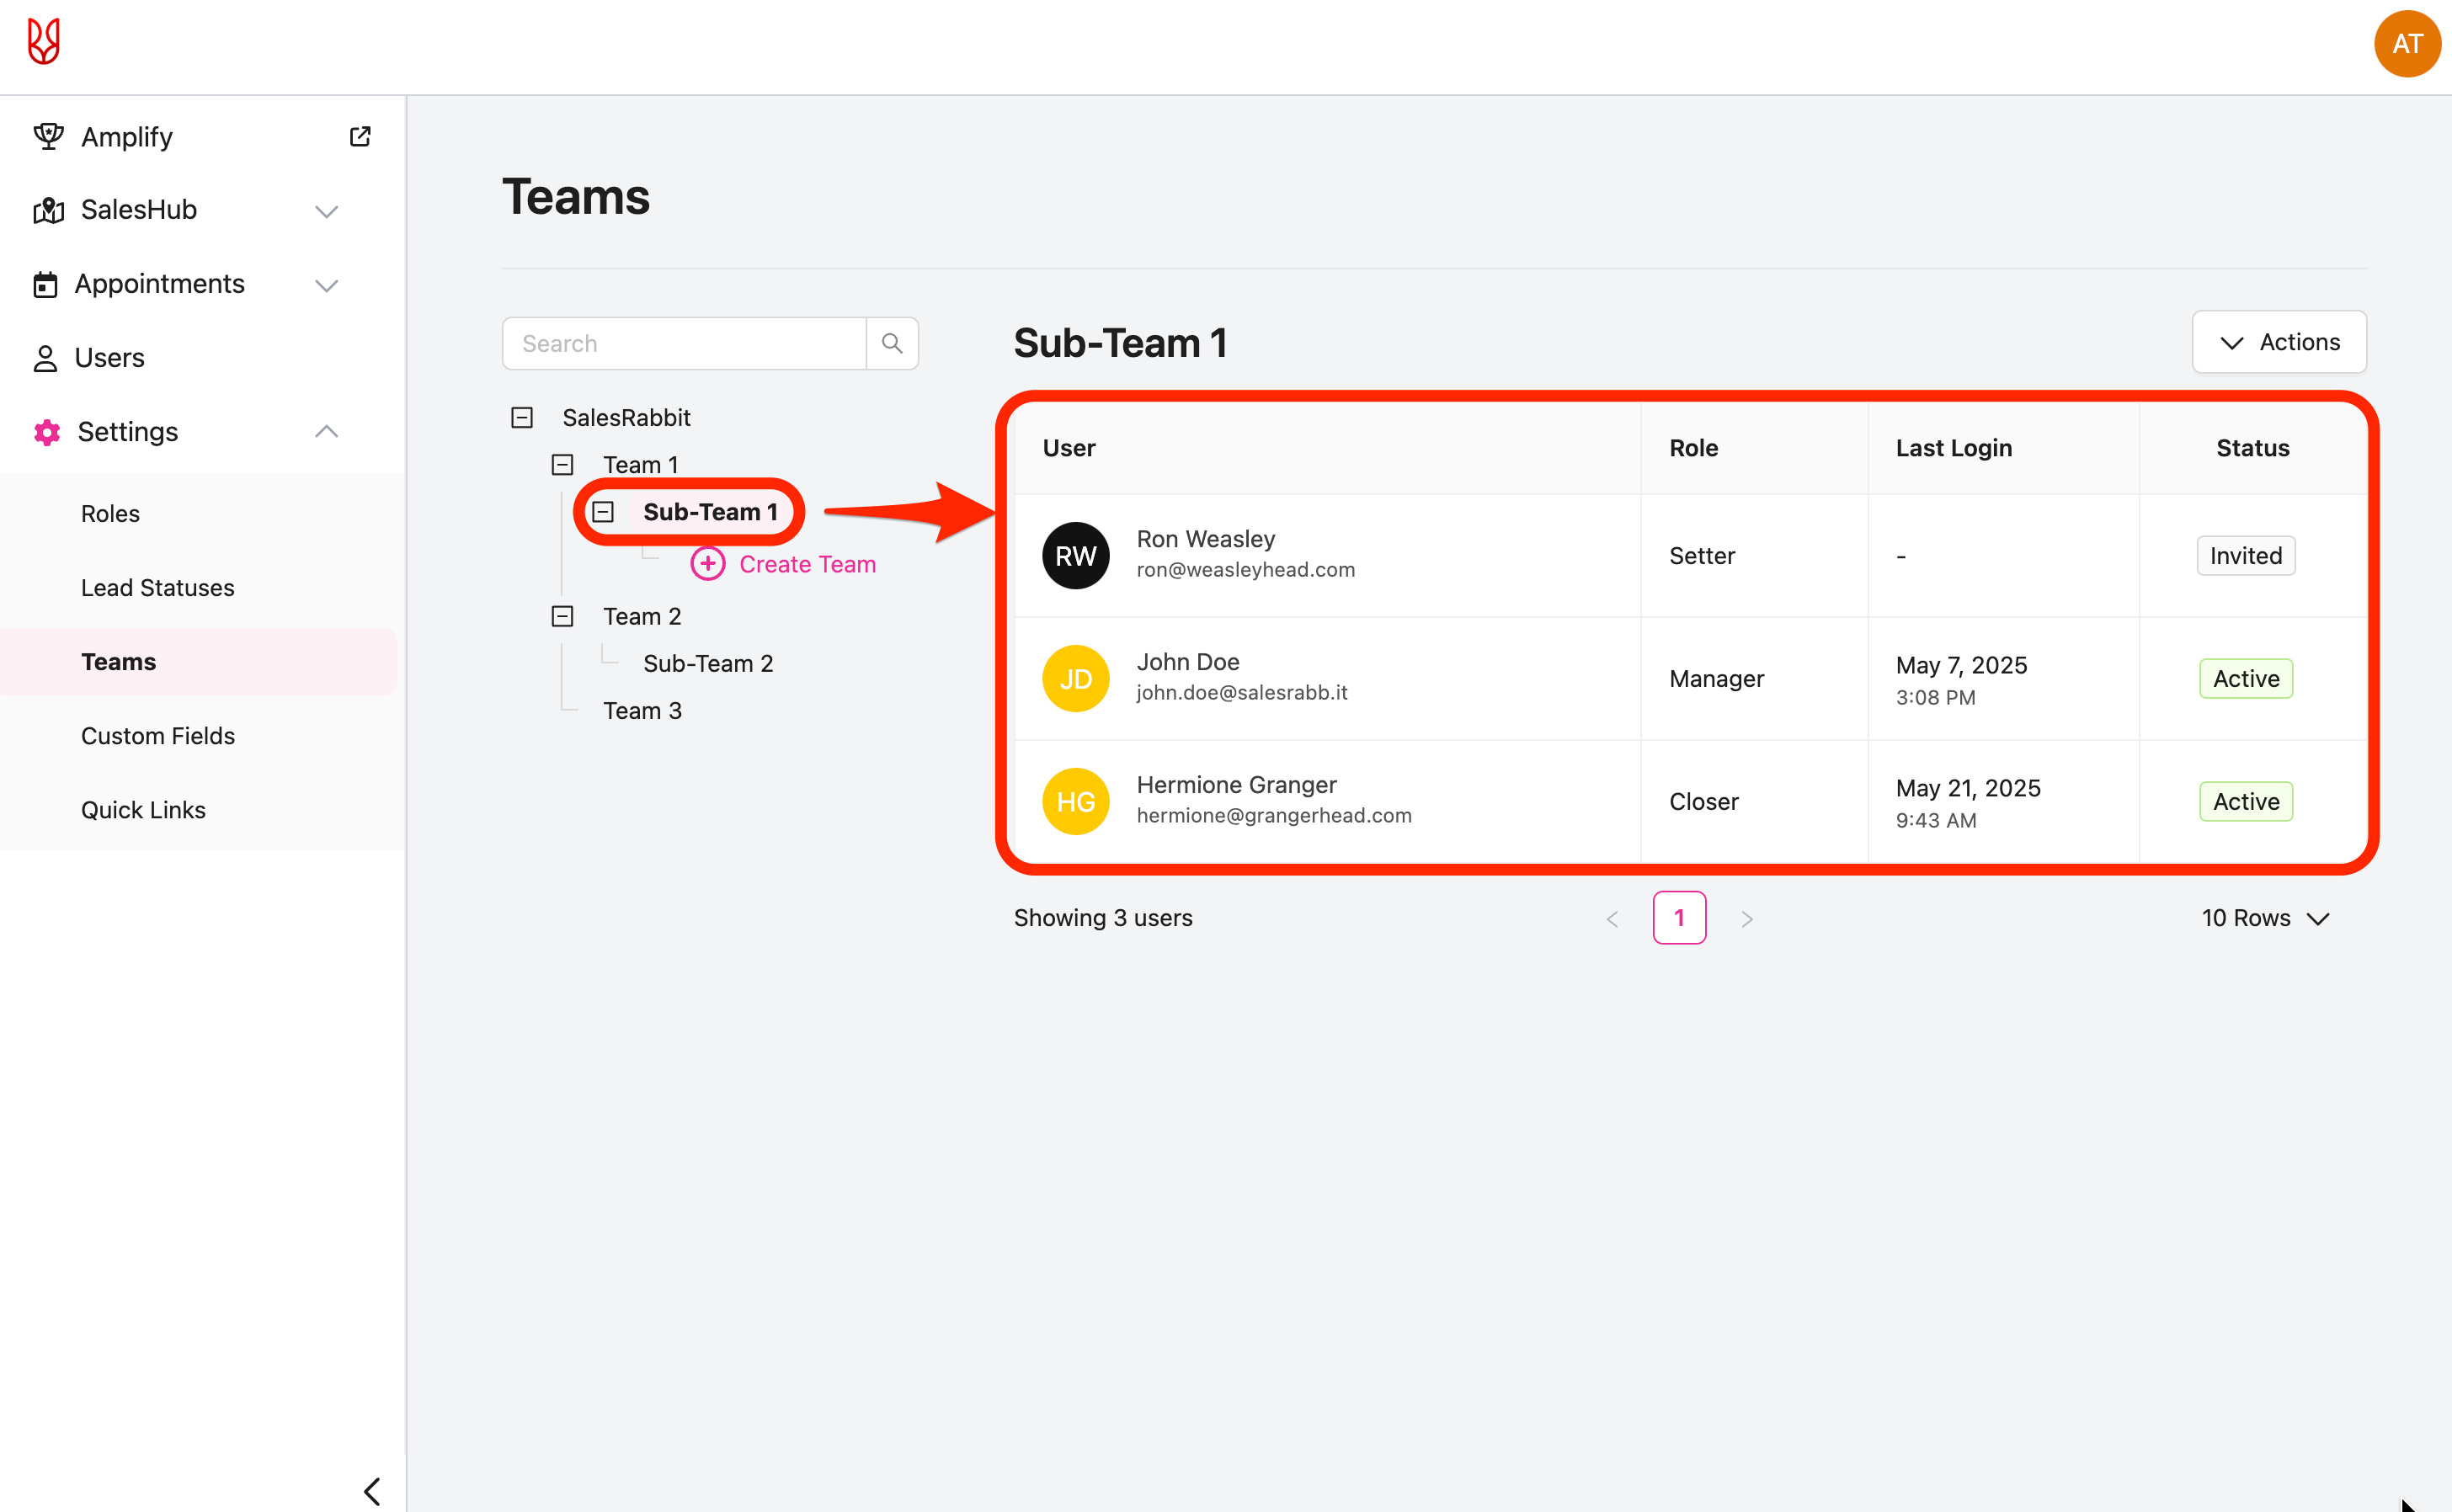
Task: Click the team Search input field
Action: click(x=684, y=344)
